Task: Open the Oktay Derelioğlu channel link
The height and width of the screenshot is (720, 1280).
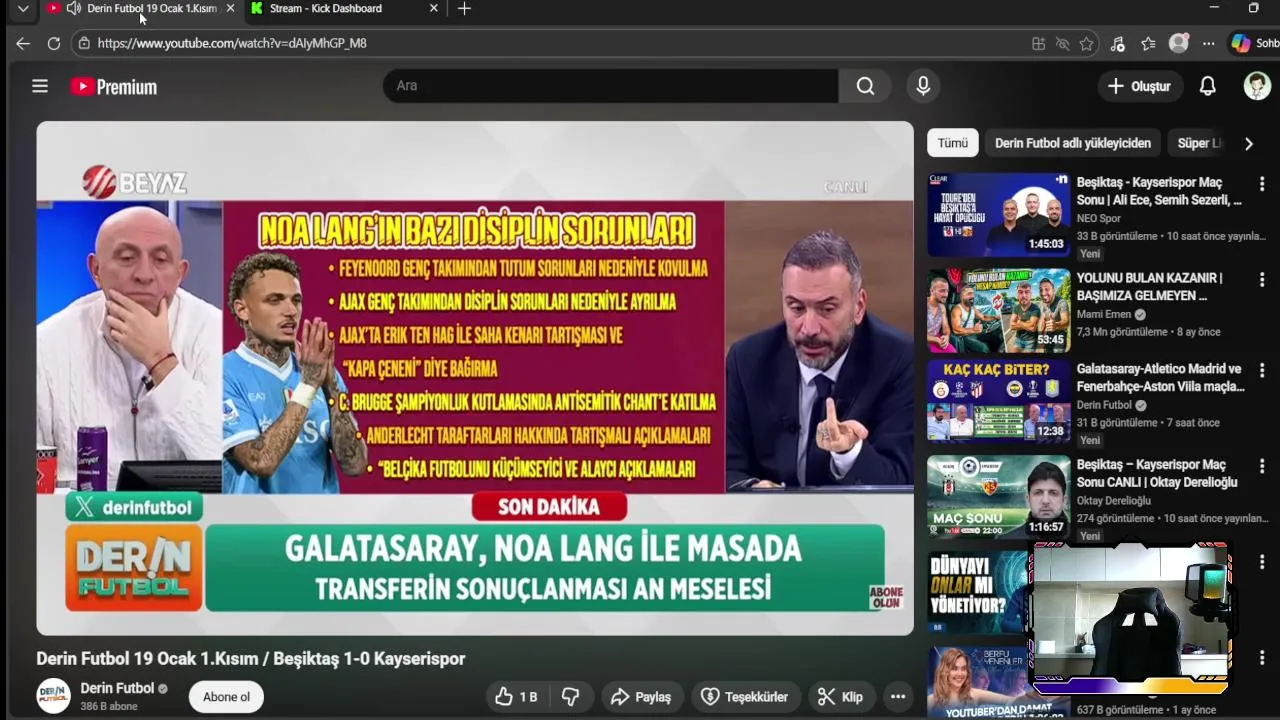Action: pos(1116,500)
